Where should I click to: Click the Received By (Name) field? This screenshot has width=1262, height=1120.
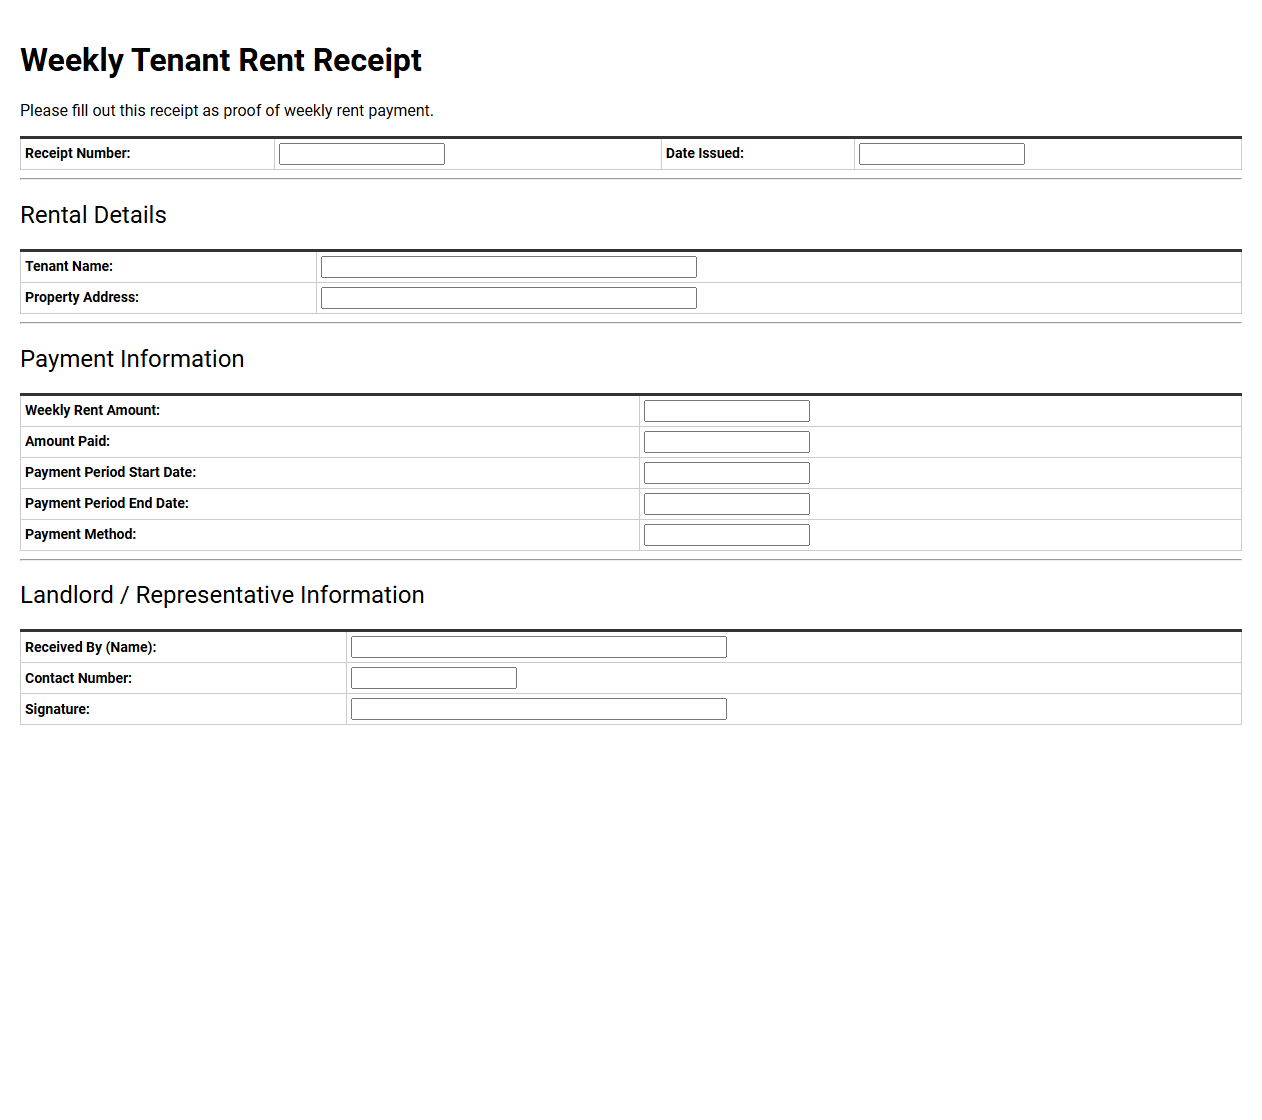[539, 647]
